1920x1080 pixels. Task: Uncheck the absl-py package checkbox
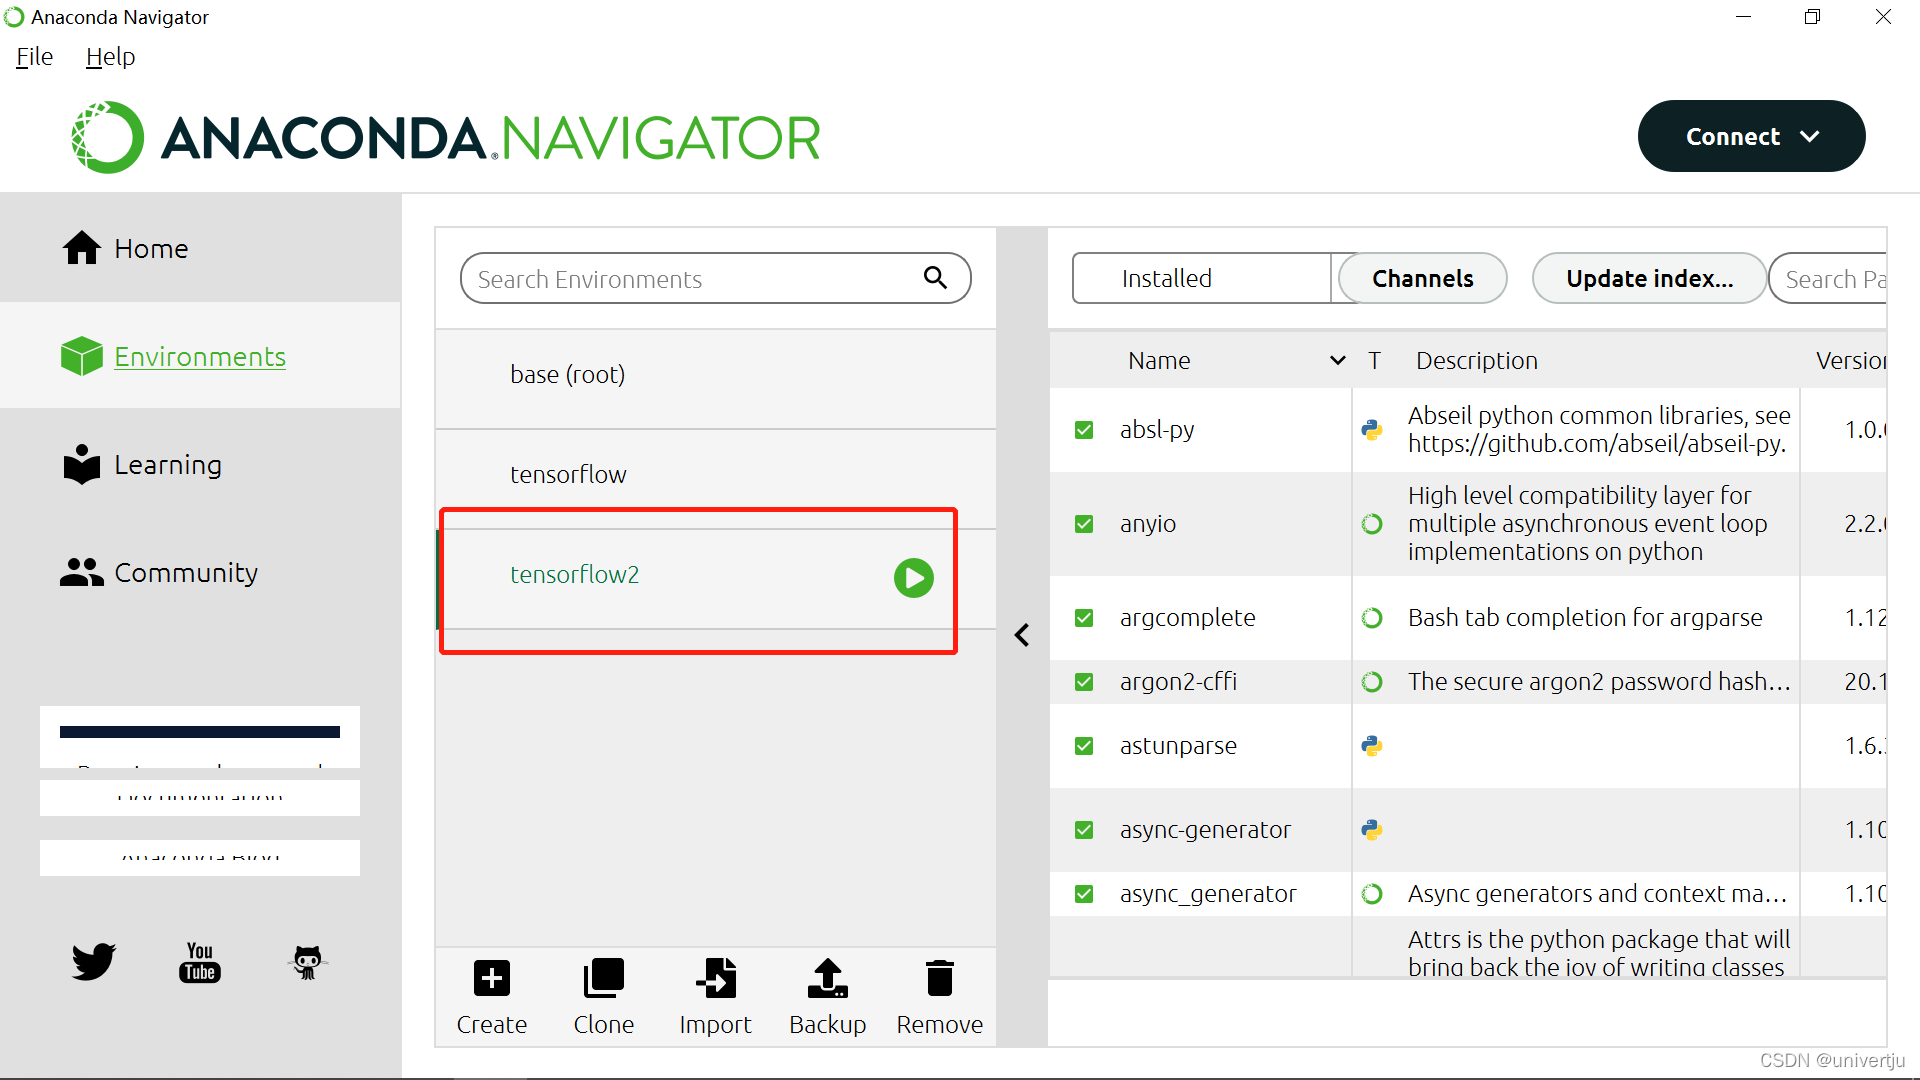1084,430
